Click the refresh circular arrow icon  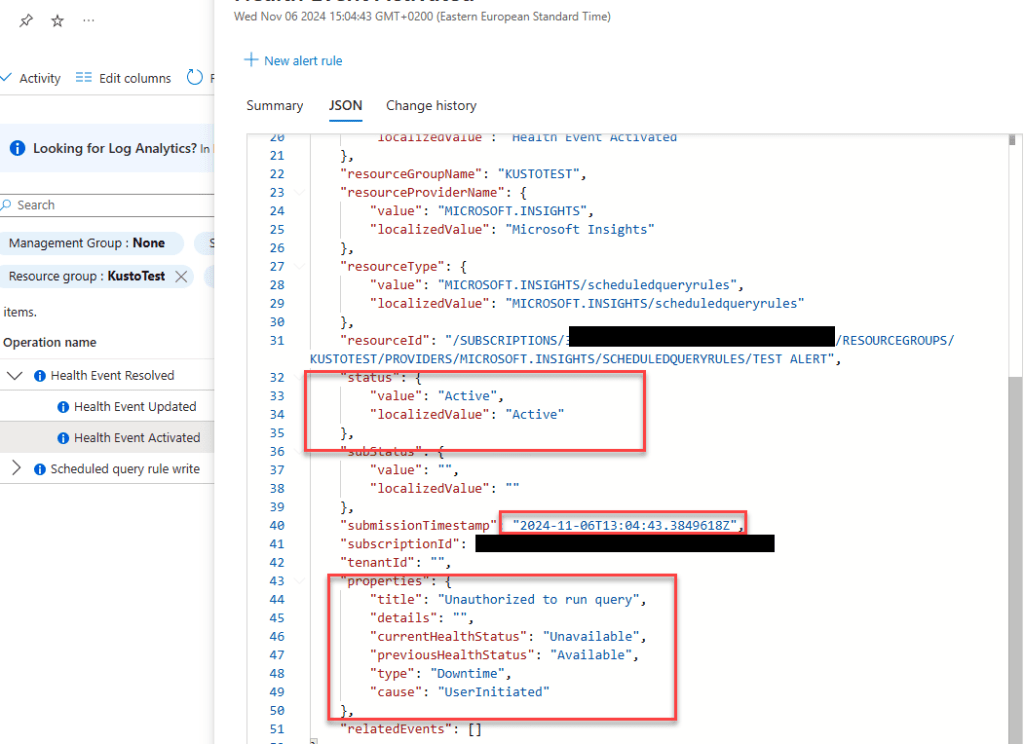tap(194, 78)
